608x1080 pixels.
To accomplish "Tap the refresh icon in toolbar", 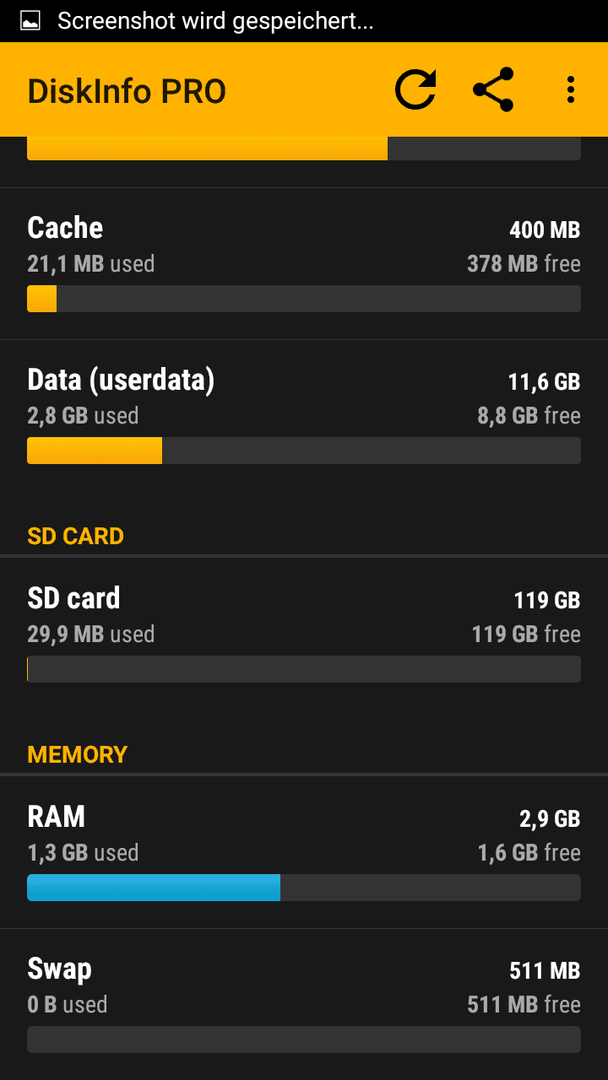I will 415,90.
